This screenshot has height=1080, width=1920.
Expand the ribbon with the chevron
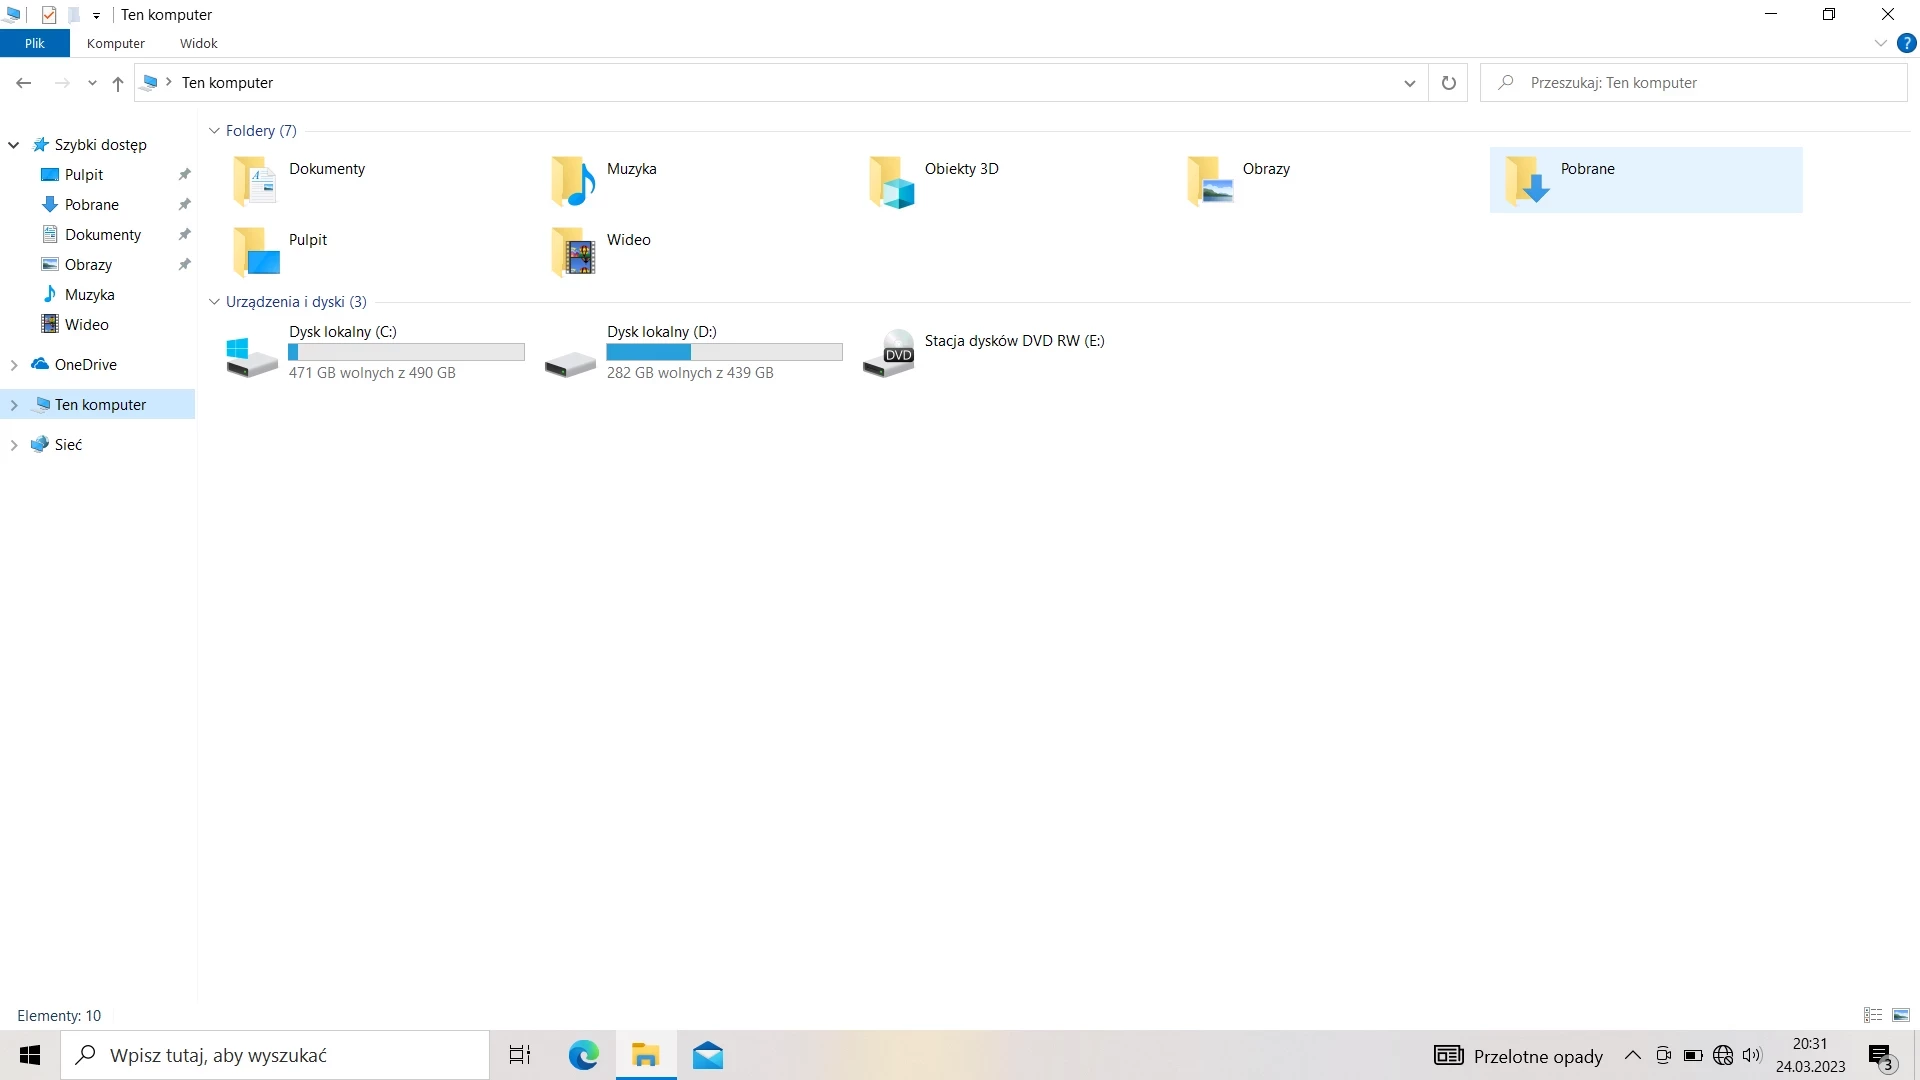1881,43
